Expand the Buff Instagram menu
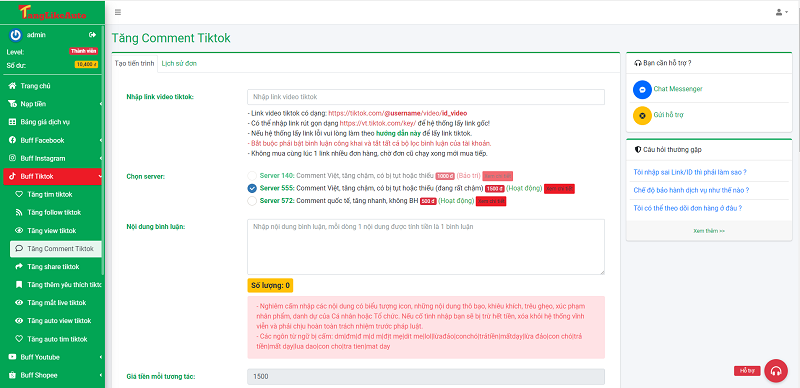 53,158
